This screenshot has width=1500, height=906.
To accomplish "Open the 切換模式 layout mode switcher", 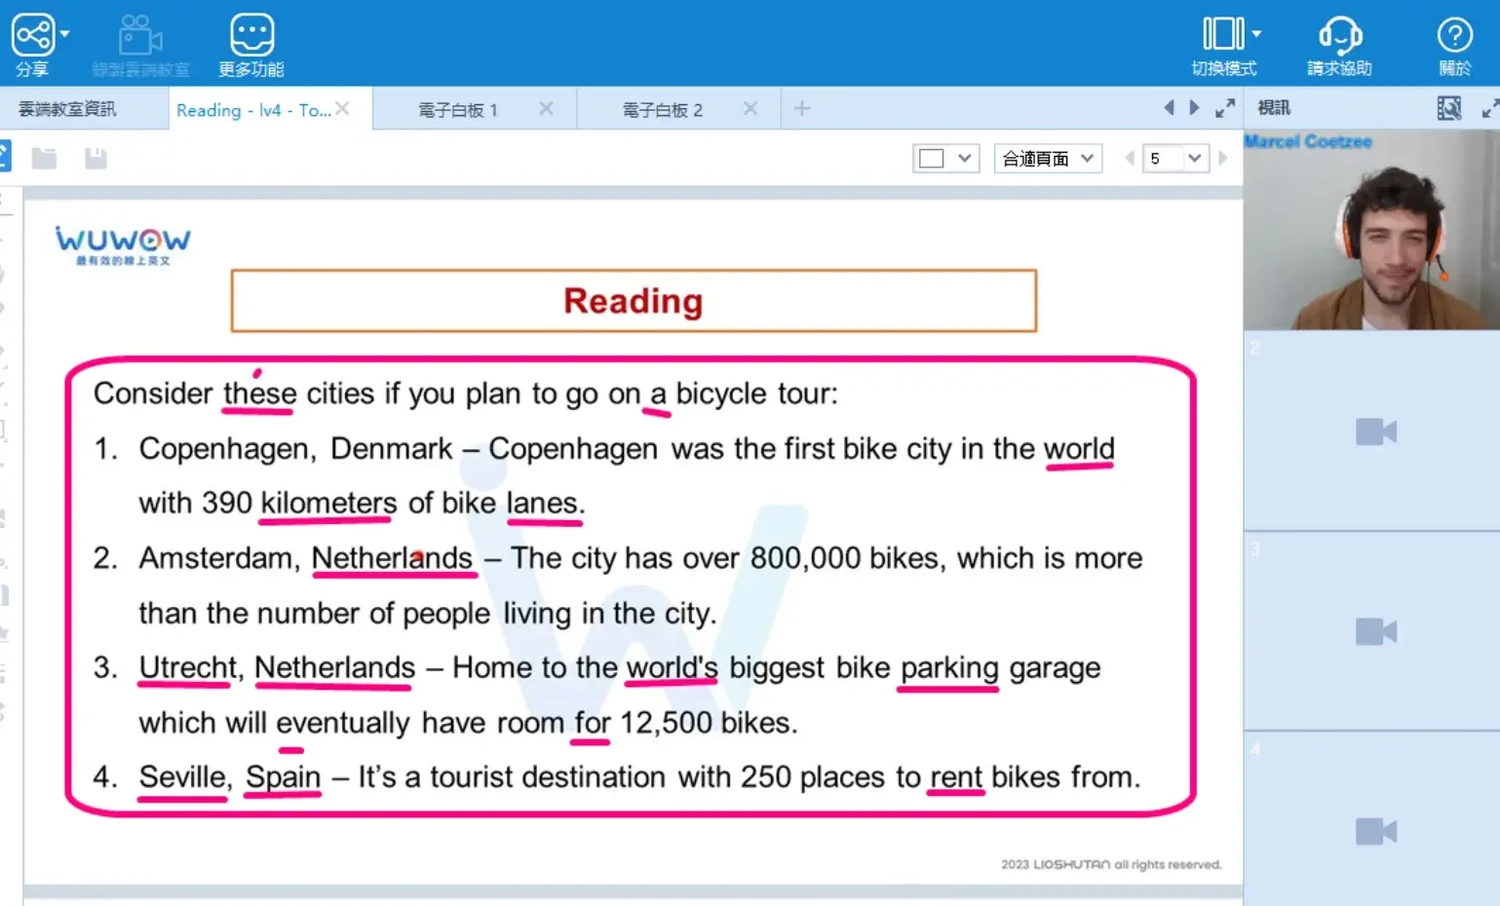I will coord(1223,45).
